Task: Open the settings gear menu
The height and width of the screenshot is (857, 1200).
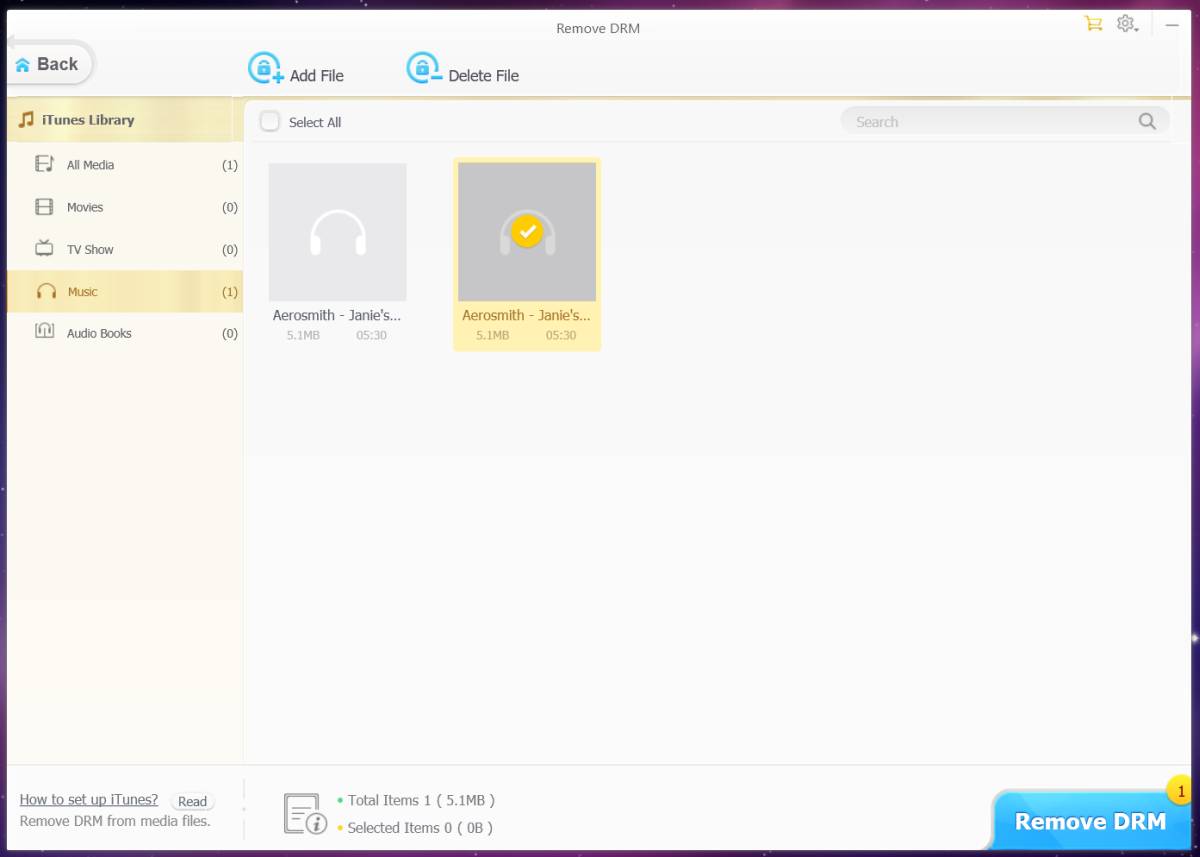Action: pos(1127,24)
